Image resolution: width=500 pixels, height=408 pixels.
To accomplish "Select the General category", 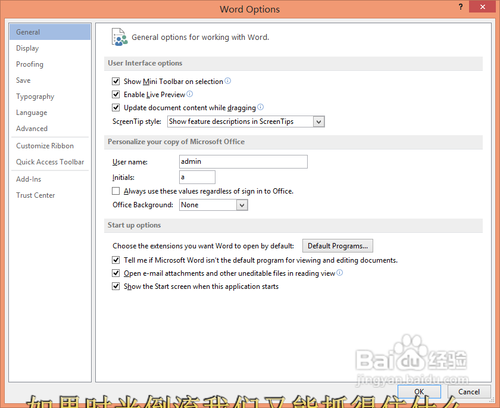I will click(x=50, y=32).
